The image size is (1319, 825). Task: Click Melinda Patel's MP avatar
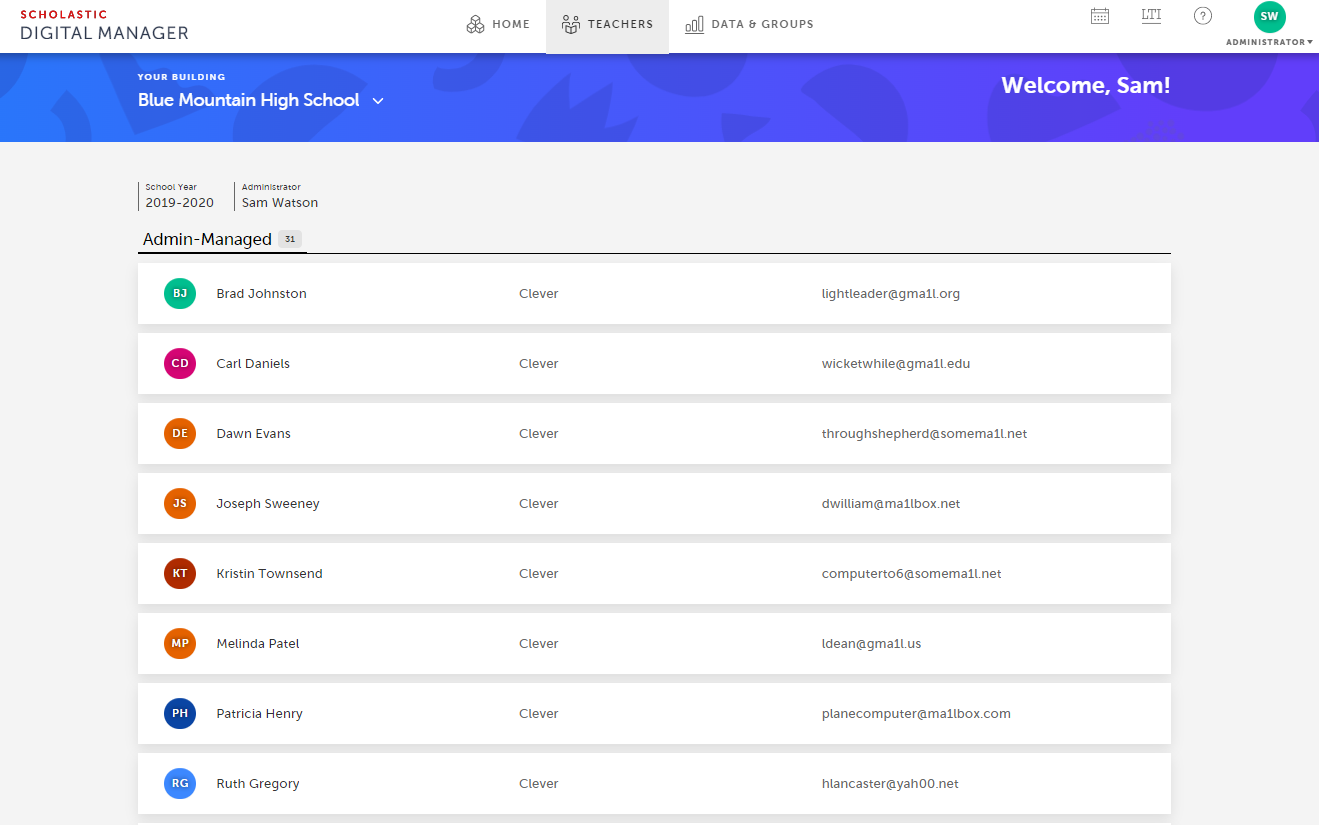point(180,643)
